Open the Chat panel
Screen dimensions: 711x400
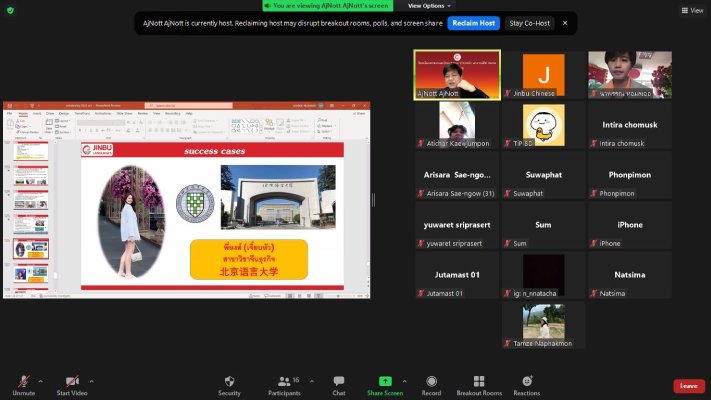pos(339,383)
